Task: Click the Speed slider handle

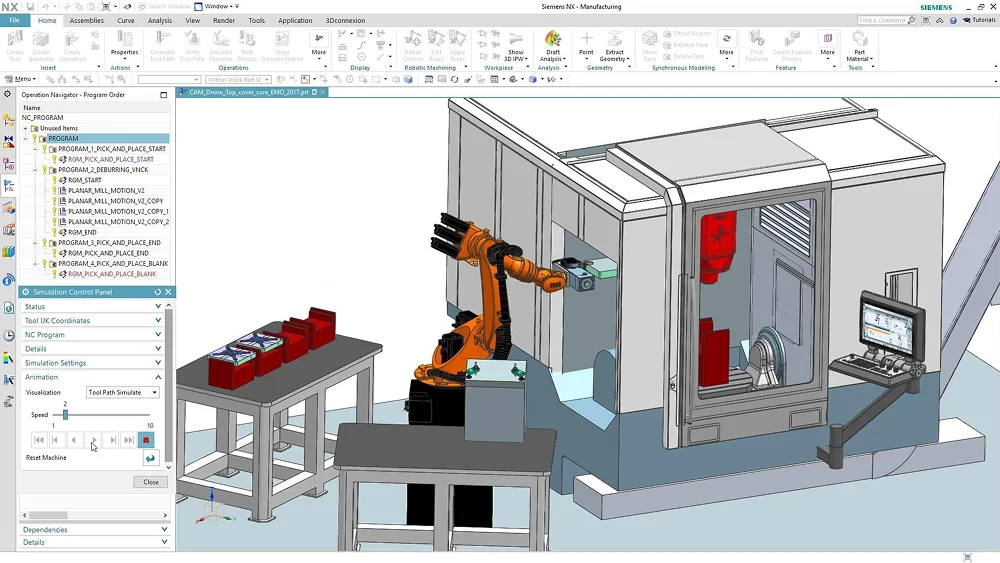Action: 65,414
